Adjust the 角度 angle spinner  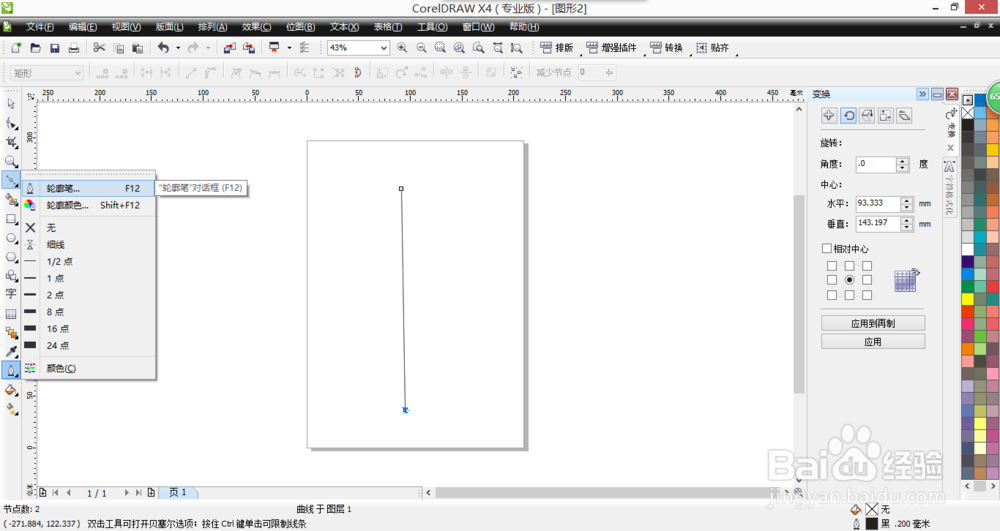click(902, 164)
